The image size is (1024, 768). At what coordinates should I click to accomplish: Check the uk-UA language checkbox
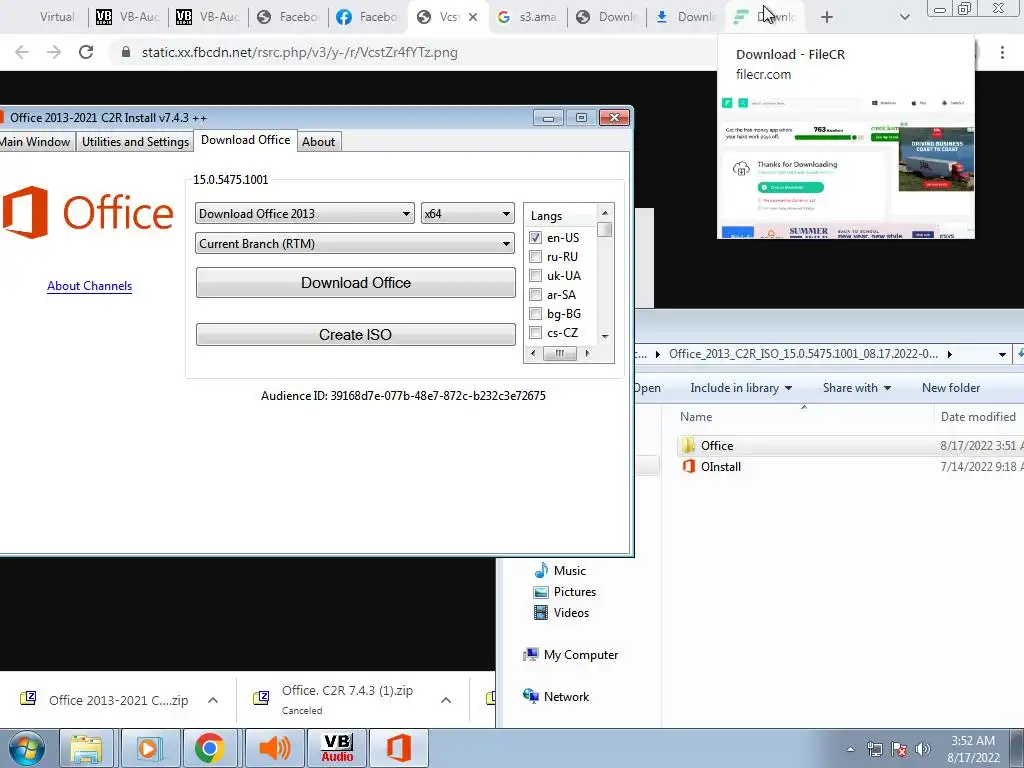(x=536, y=276)
